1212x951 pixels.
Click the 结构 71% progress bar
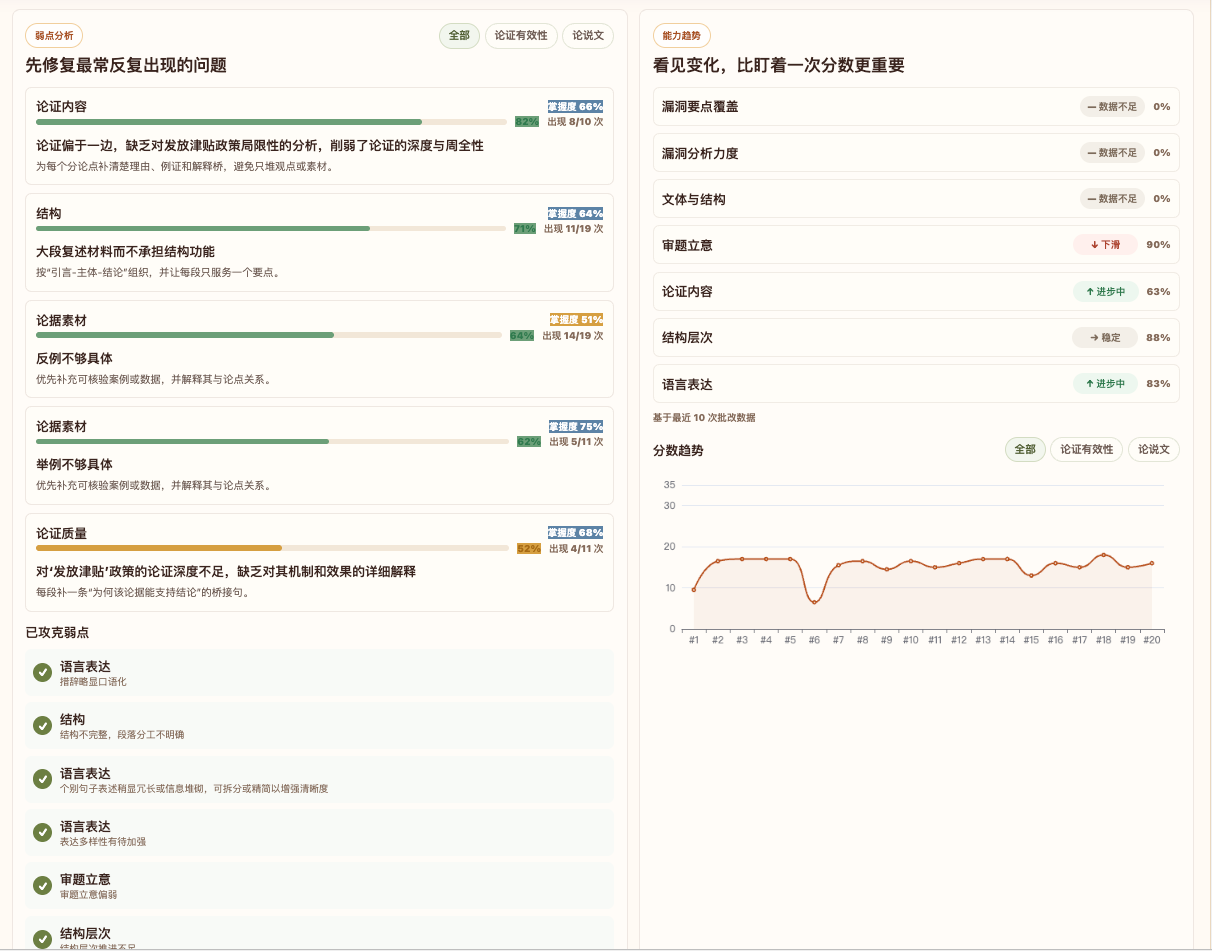271,228
